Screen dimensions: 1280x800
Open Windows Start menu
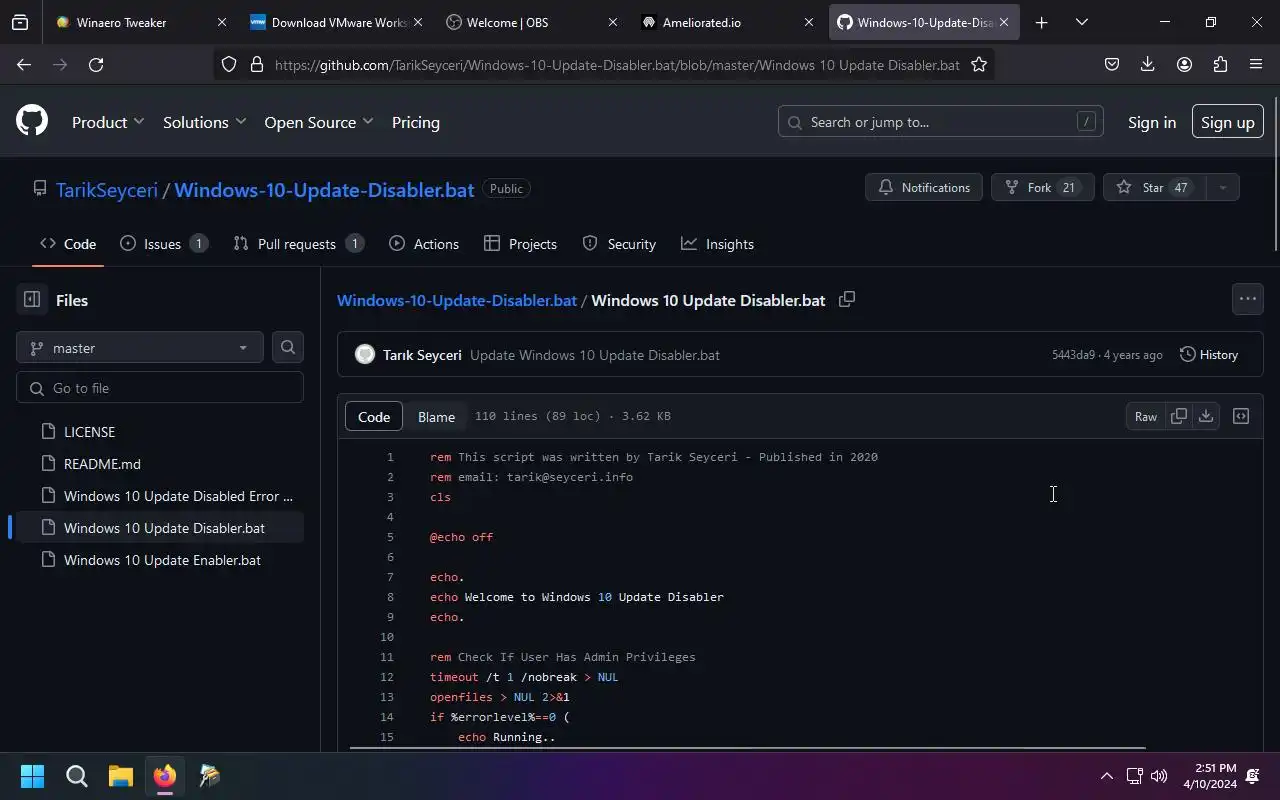pos(32,776)
